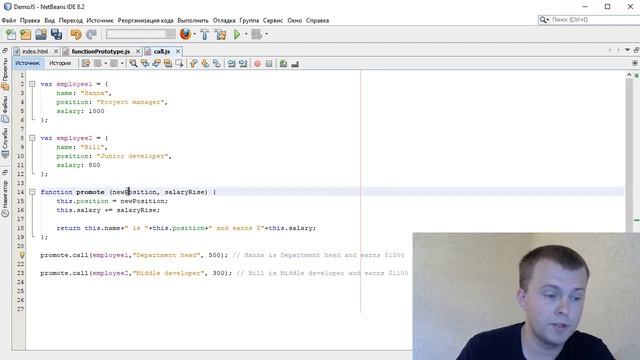Click the Debug Project toolbar icon

pos(256,34)
